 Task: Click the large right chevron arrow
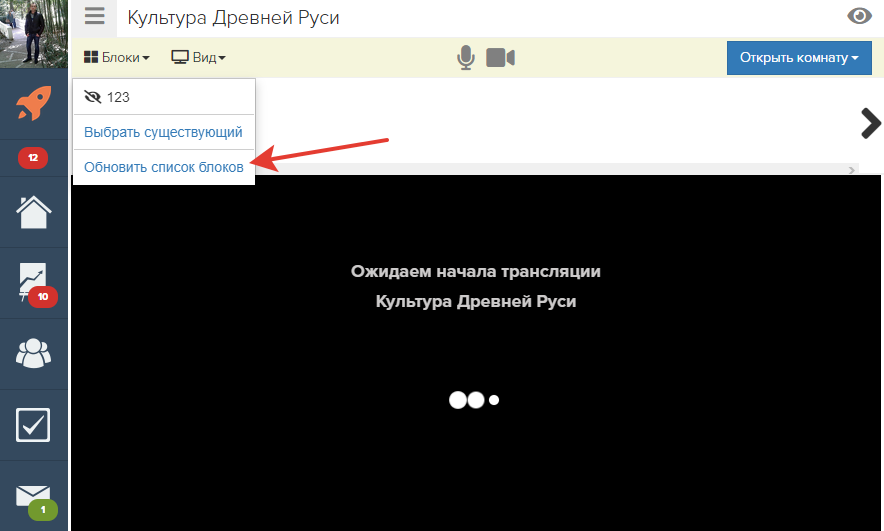870,123
